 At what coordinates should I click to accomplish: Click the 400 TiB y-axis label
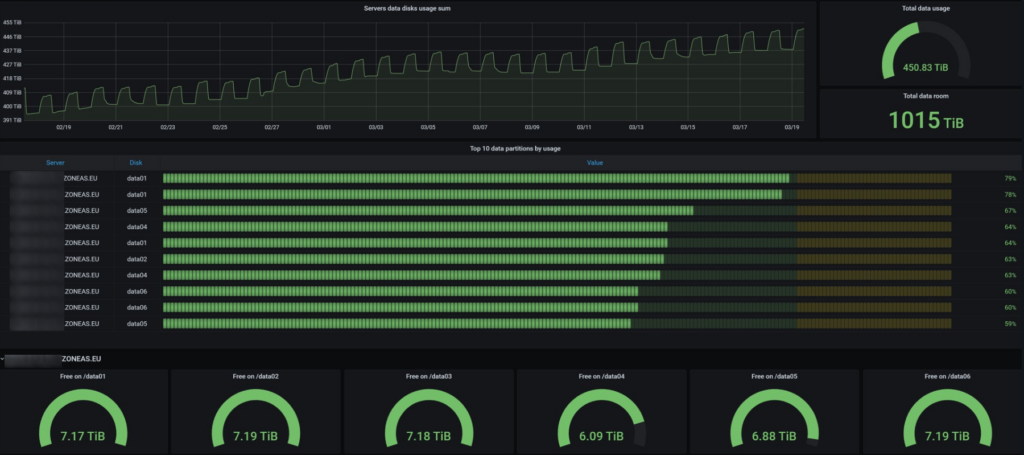(12, 106)
